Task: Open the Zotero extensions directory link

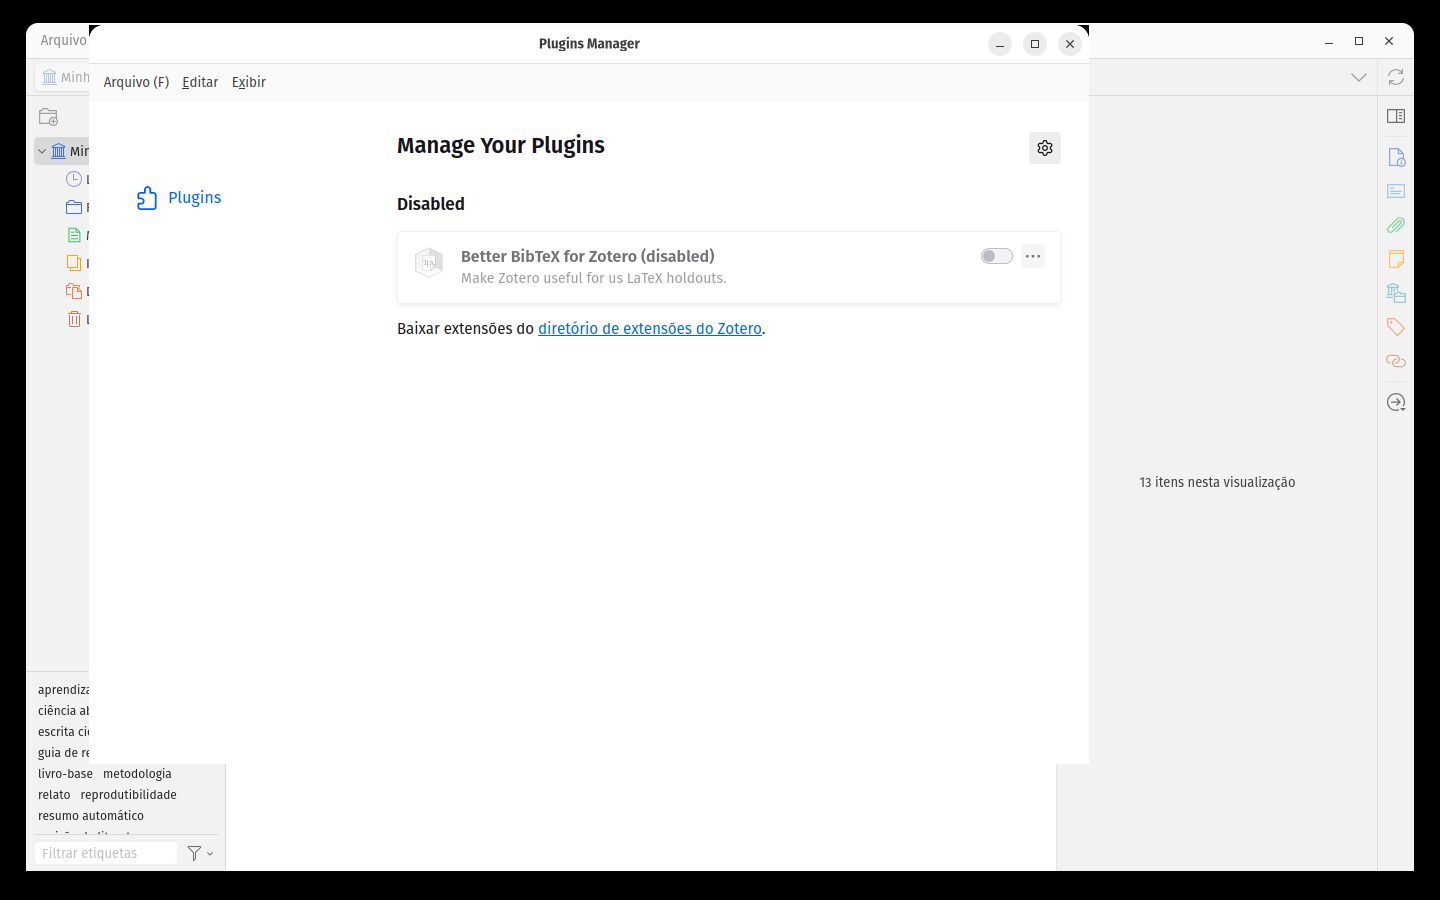Action: click(x=650, y=329)
